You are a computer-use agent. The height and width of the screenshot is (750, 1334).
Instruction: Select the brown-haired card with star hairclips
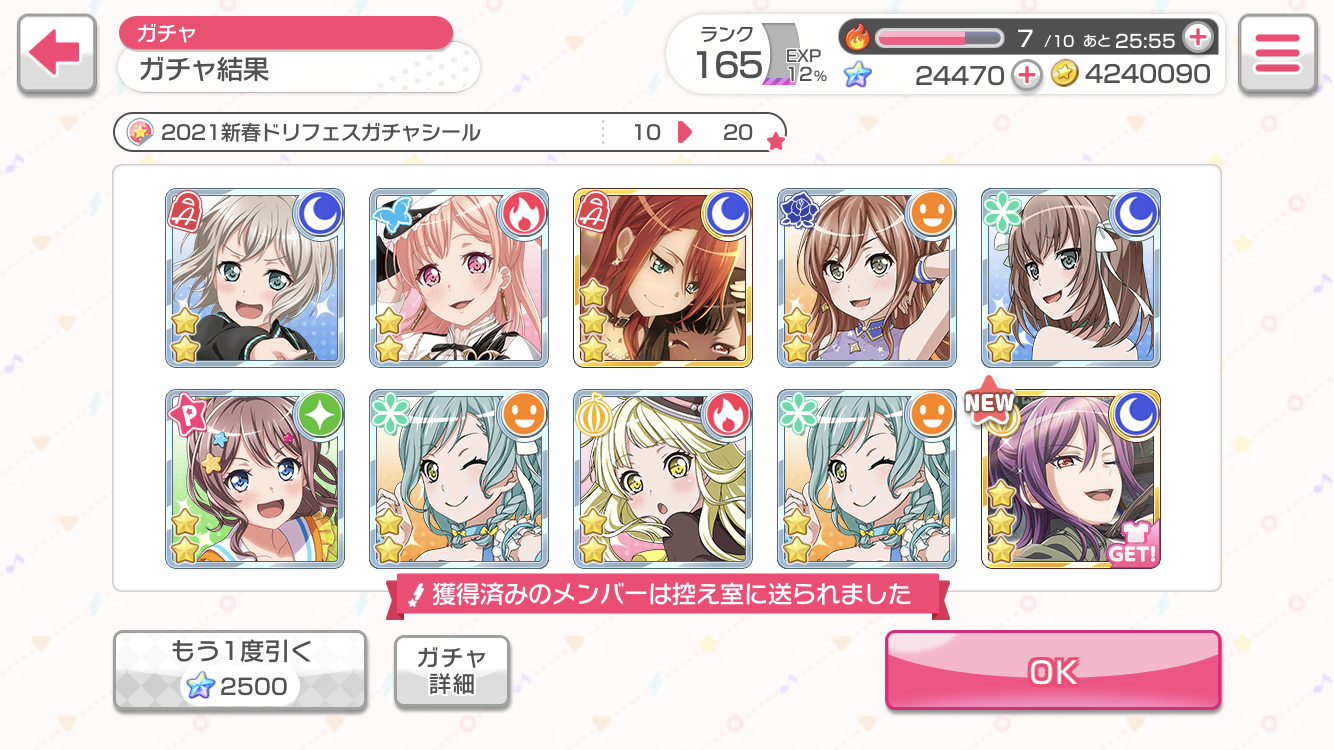click(x=255, y=479)
